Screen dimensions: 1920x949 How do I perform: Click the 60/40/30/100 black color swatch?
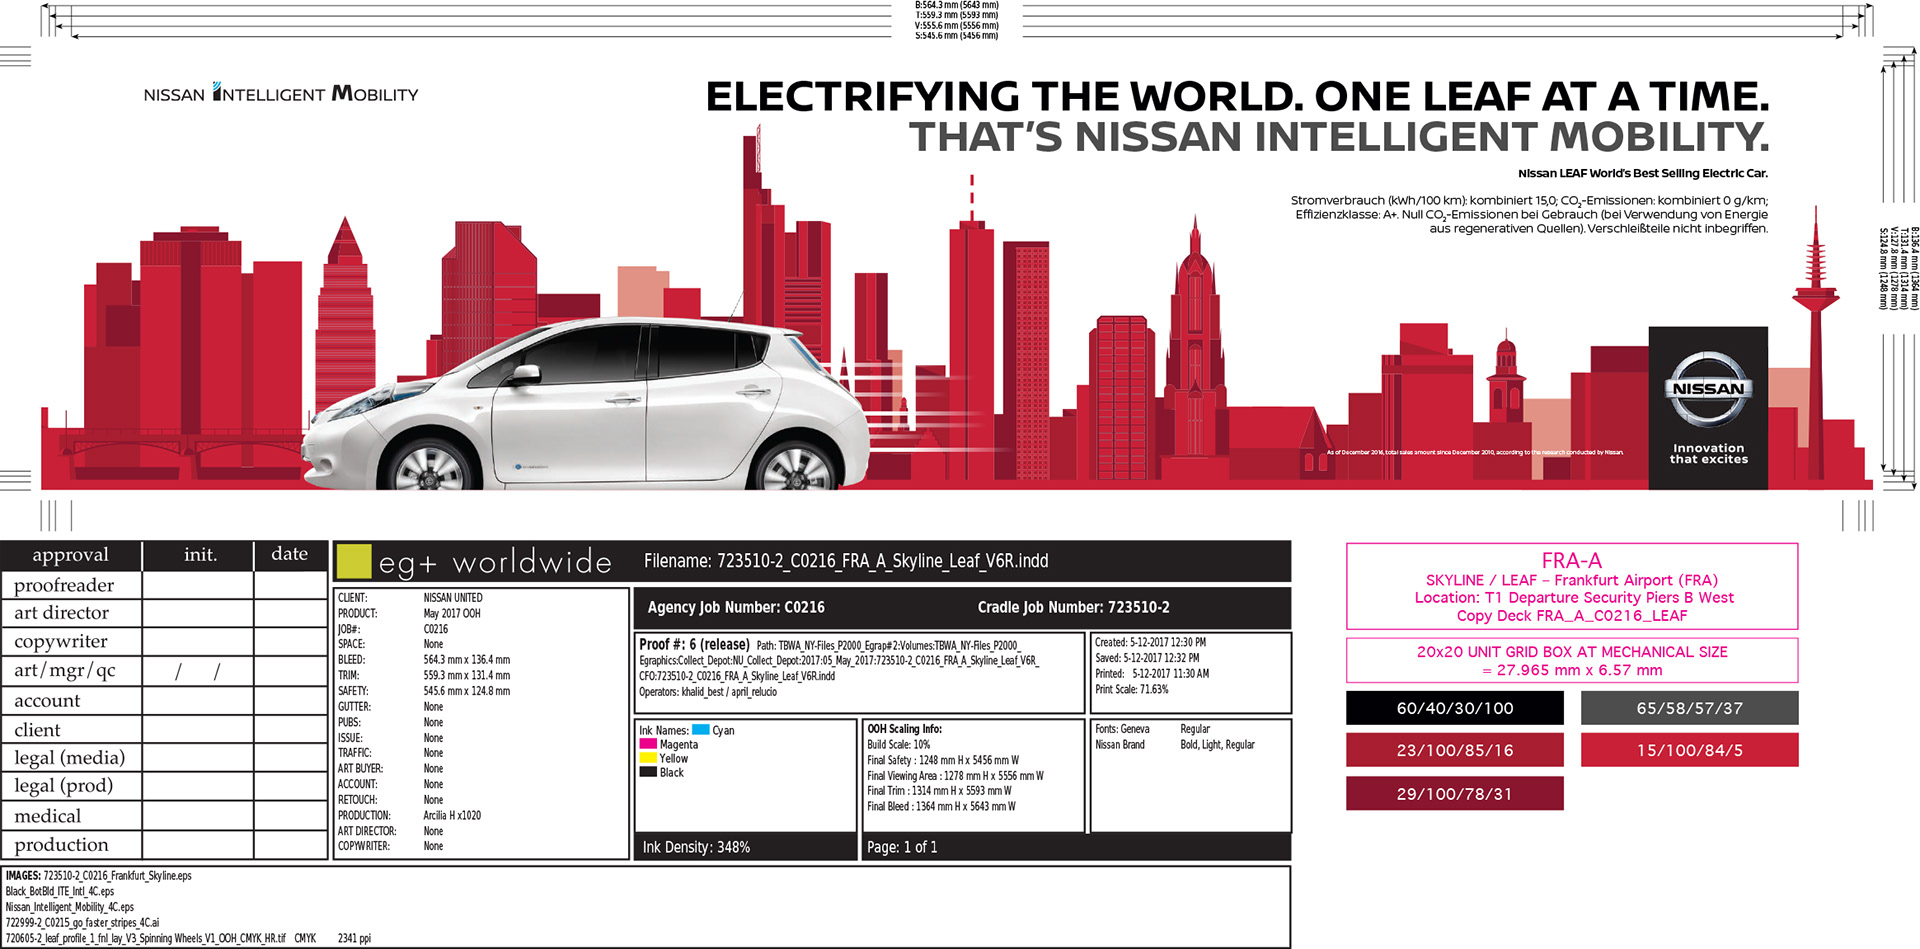coord(1455,708)
